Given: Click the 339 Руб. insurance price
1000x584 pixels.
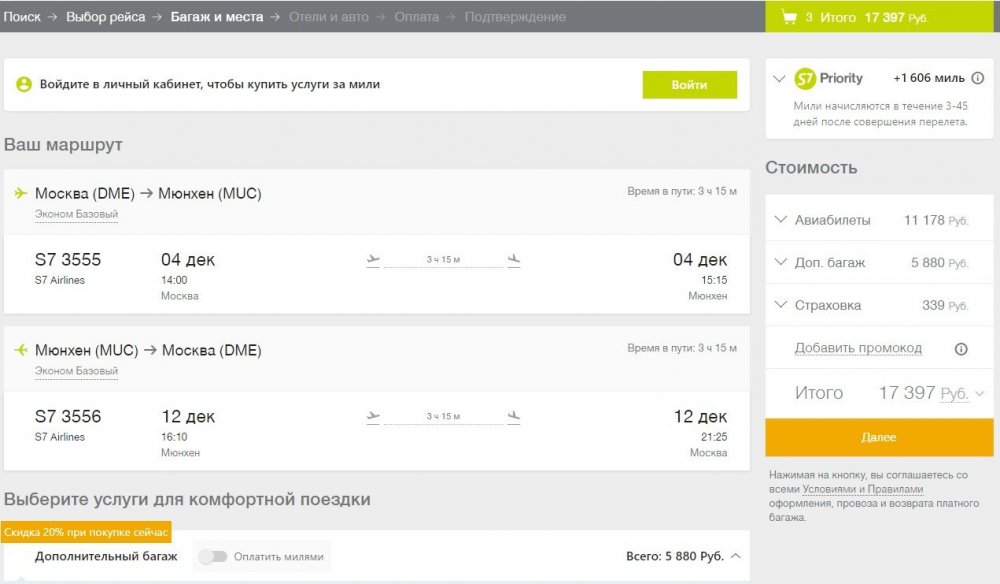Looking at the screenshot, I should (x=945, y=305).
